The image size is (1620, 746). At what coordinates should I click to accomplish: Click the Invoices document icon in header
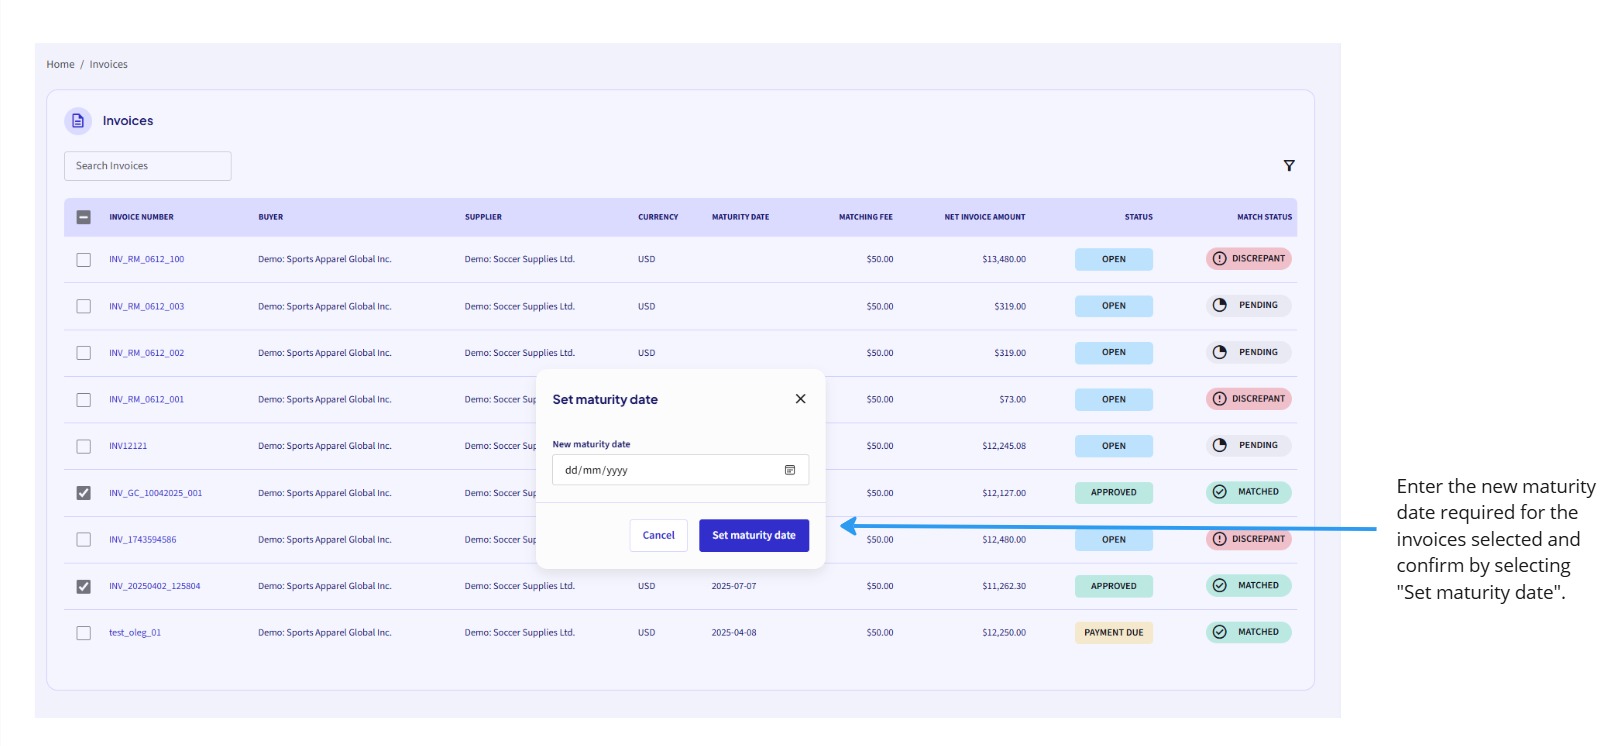pos(78,121)
